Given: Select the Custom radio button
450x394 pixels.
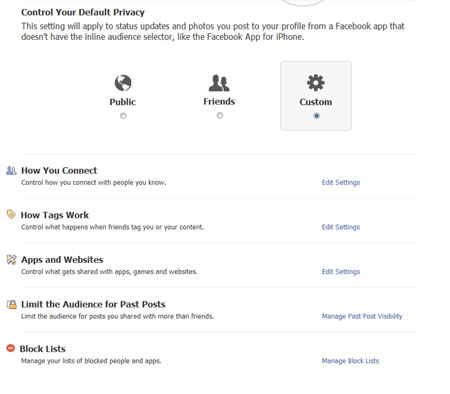Looking at the screenshot, I should click(x=316, y=116).
